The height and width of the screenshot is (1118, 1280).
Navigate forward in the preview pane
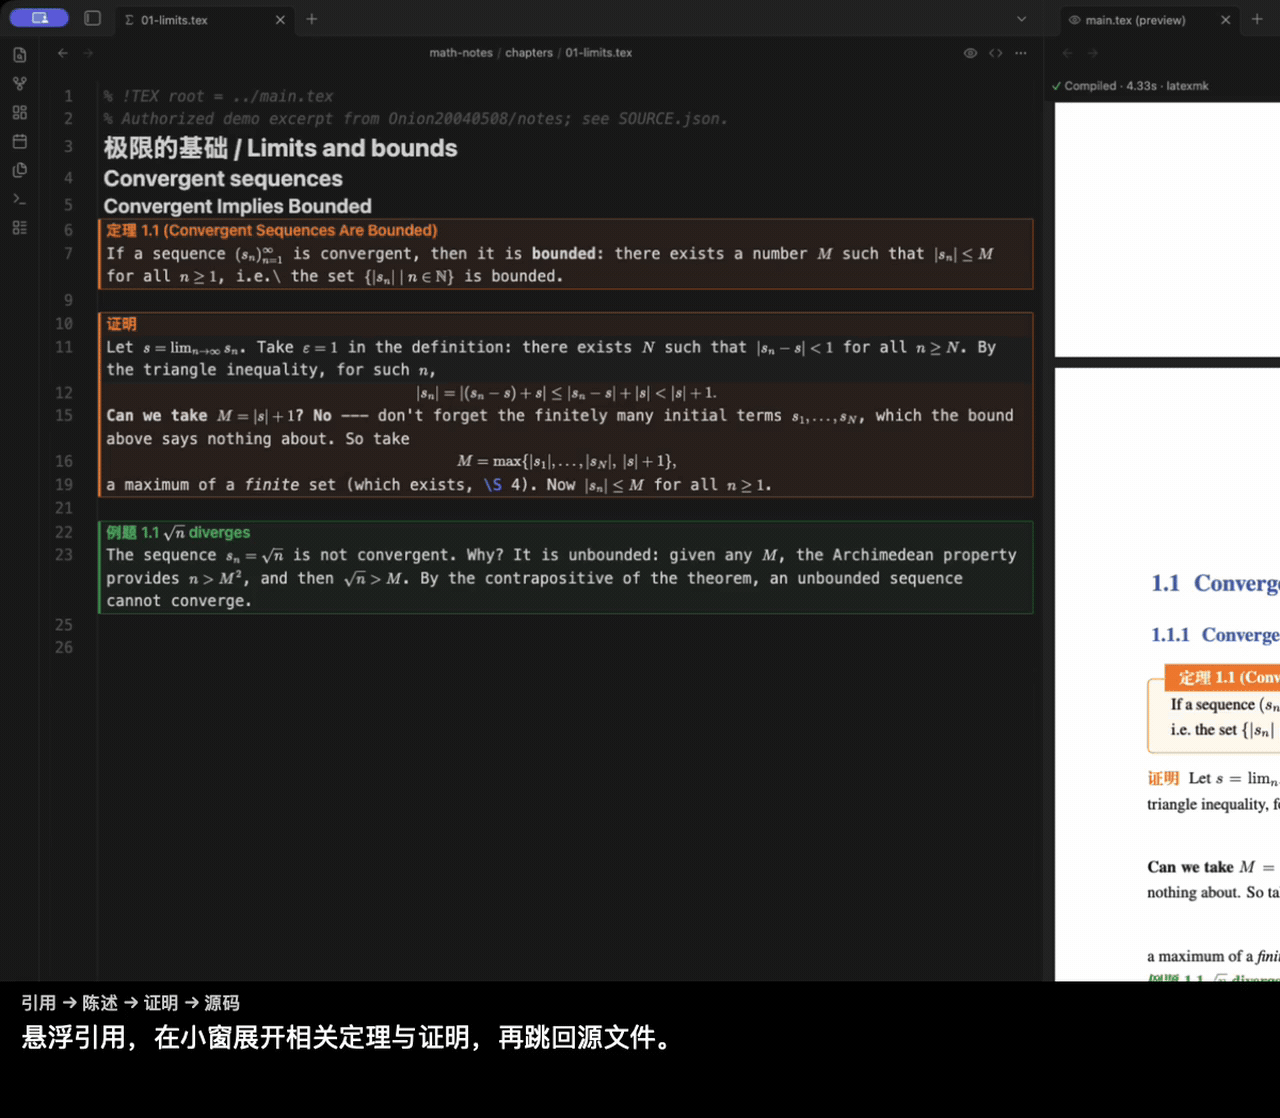click(x=1092, y=53)
